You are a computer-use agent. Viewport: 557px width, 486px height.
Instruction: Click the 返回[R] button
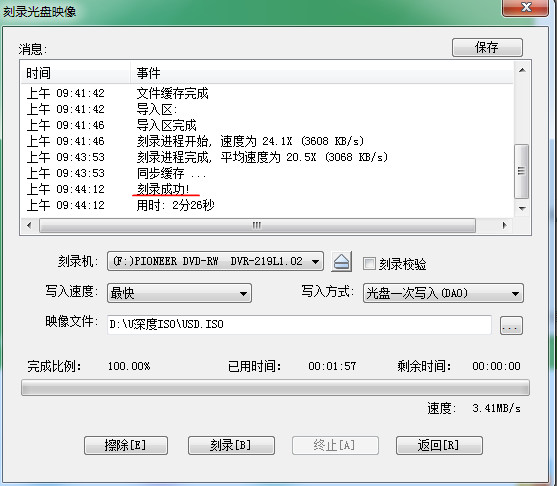439,446
